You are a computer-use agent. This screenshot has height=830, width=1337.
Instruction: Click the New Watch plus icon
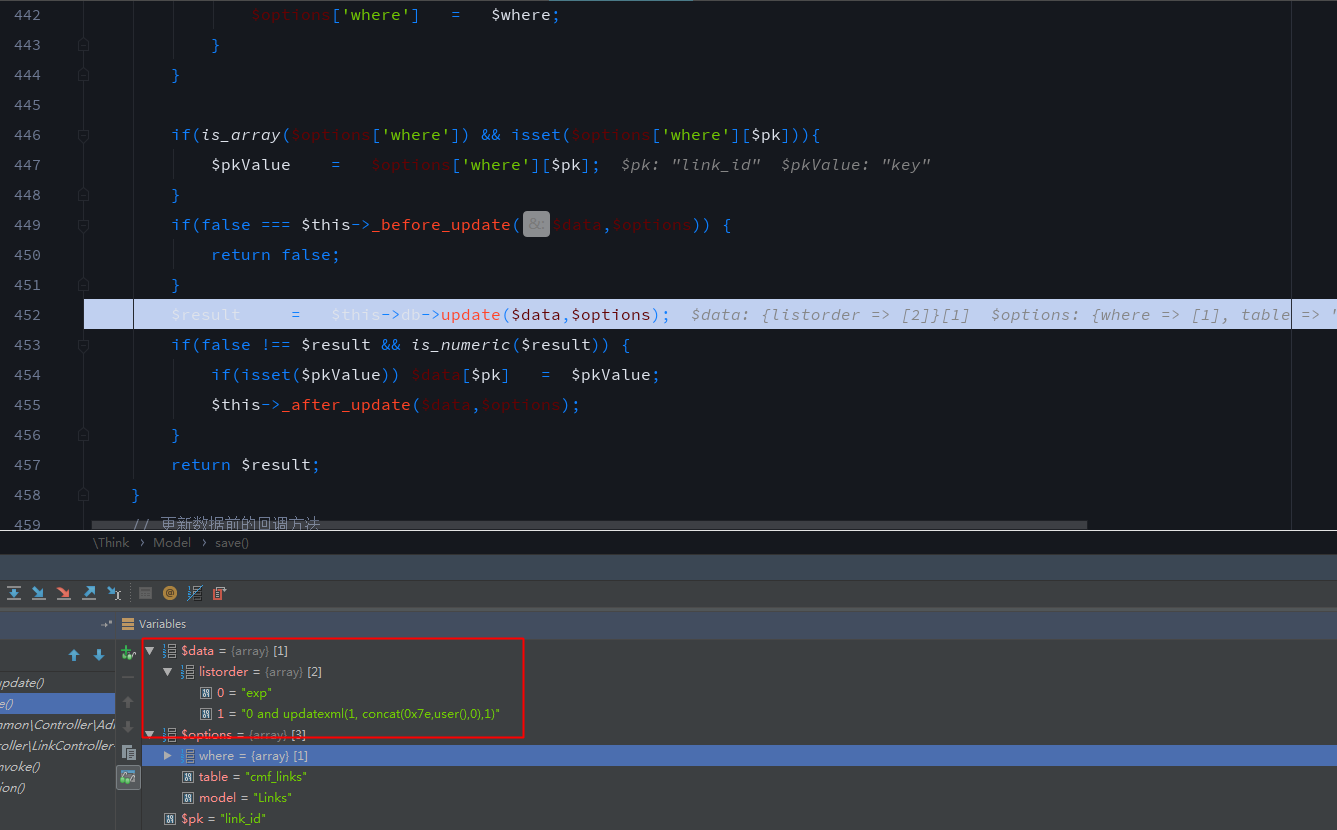point(128,653)
